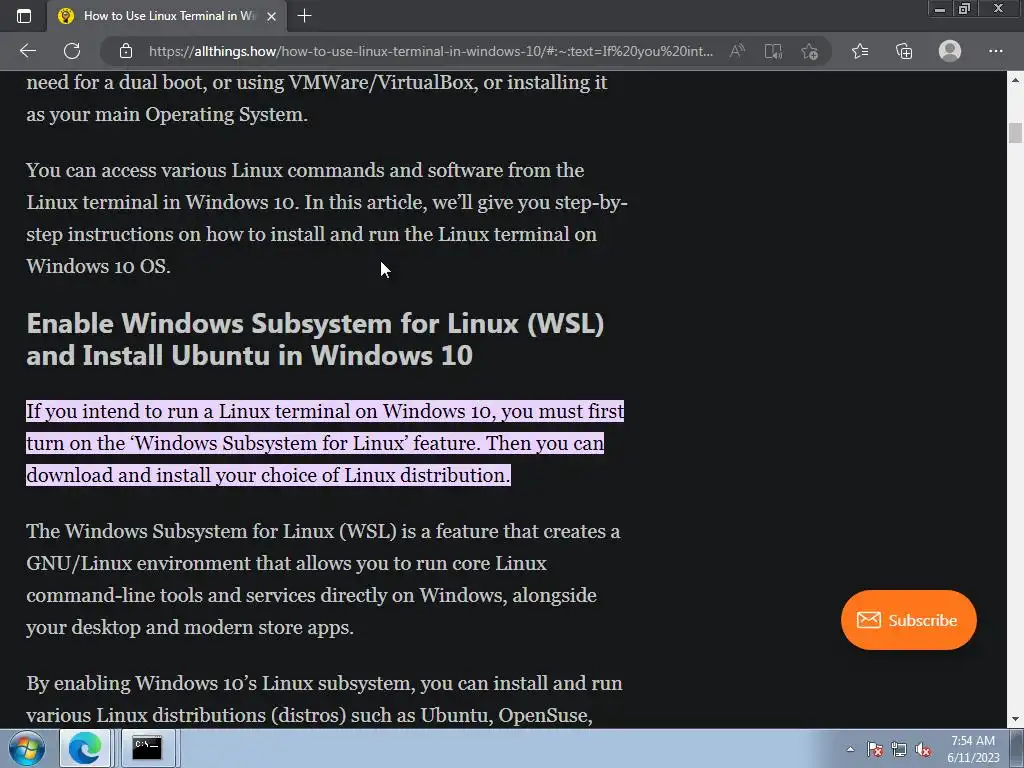The image size is (1024, 768).
Task: Open a new tab with the plus button
Action: coord(304,16)
